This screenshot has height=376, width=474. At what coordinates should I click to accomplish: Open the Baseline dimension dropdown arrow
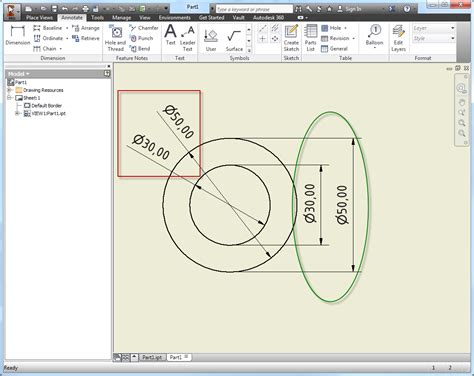(x=67, y=28)
